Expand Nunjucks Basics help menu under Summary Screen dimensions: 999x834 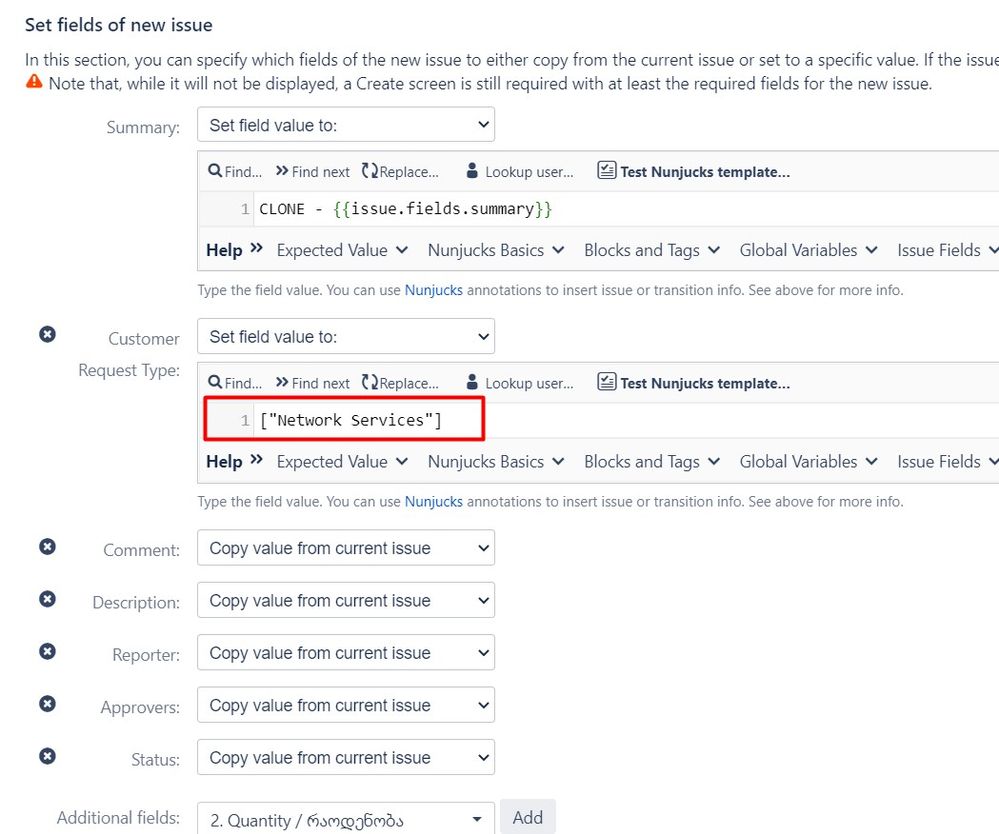(x=496, y=250)
